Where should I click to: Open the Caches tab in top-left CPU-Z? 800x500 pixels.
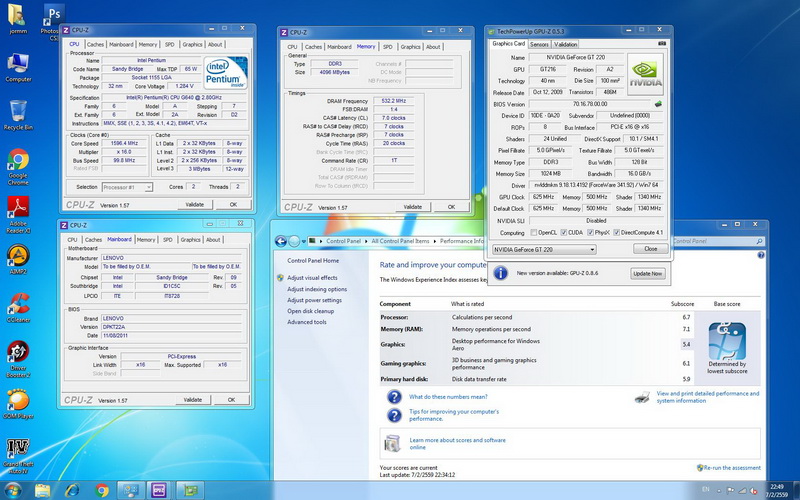coord(95,44)
